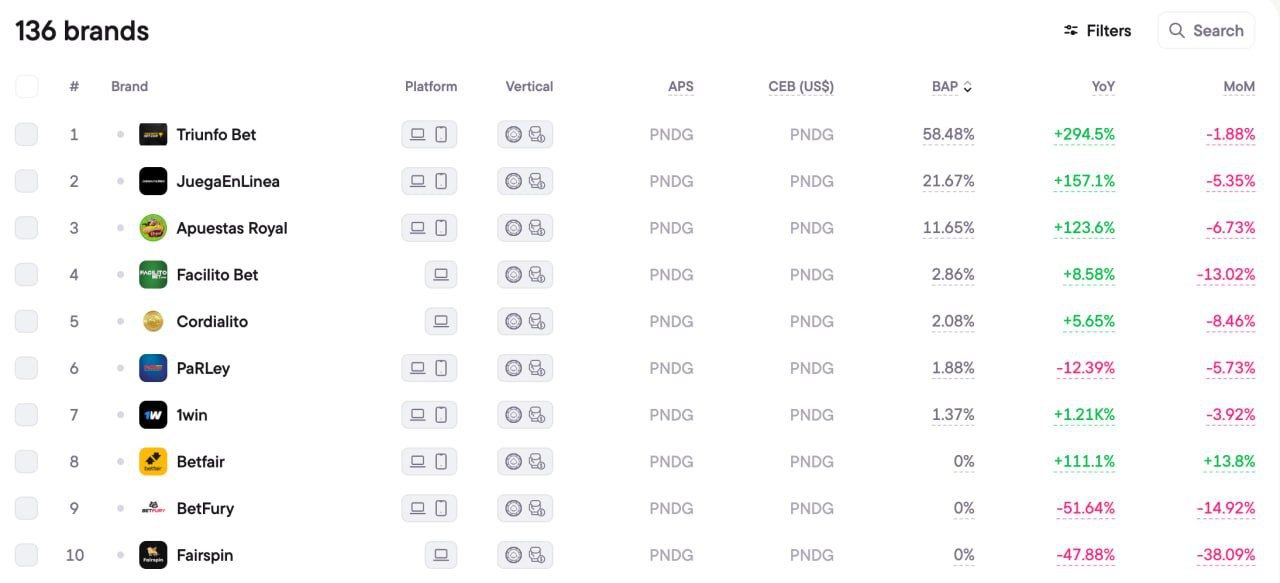The height and width of the screenshot is (583, 1280).
Task: Click the Search input field
Action: [1206, 31]
